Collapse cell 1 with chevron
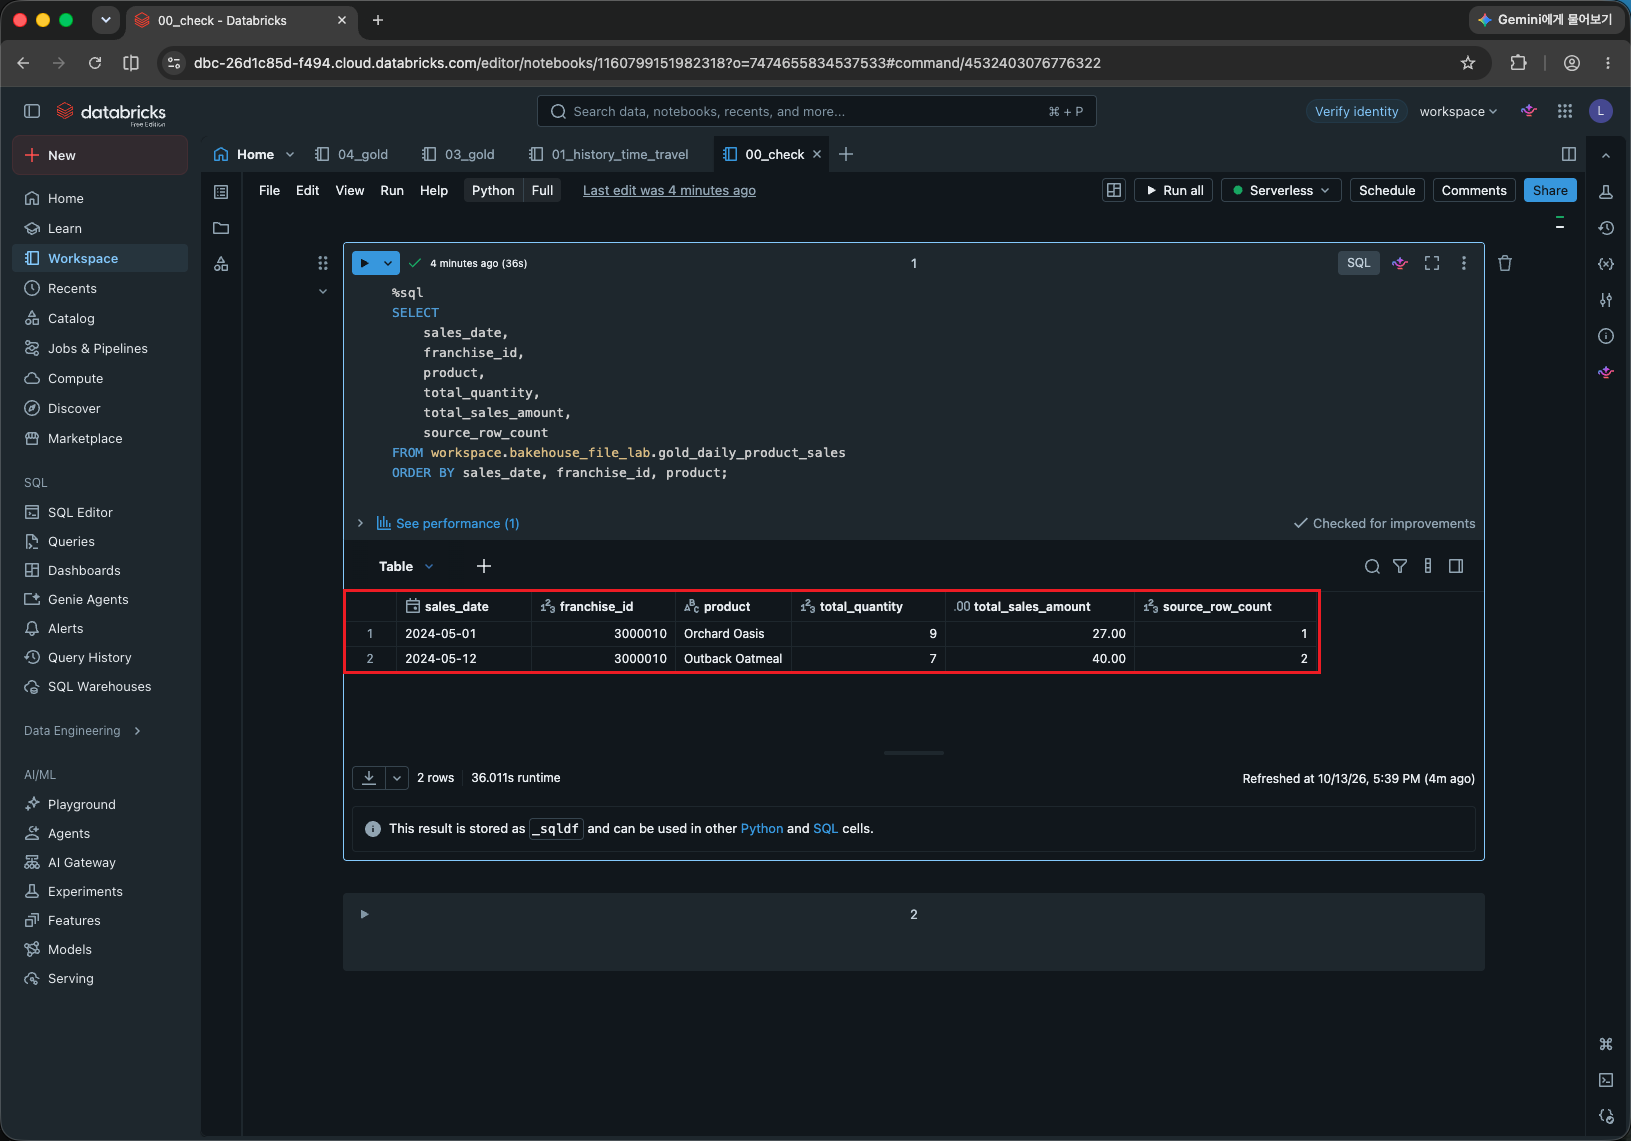The height and width of the screenshot is (1141, 1631). click(323, 291)
